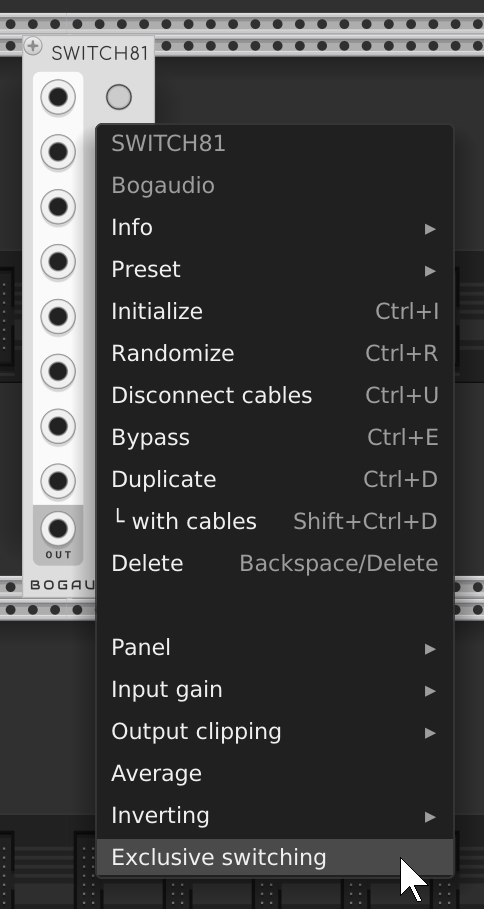Open the Inverting submenu
Viewport: 484px width, 909px height.
(275, 816)
